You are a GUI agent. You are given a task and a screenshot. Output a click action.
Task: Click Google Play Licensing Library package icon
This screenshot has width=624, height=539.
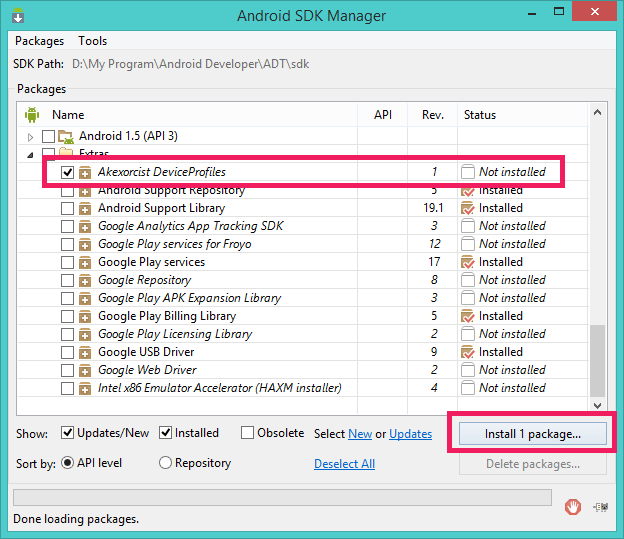tap(84, 334)
